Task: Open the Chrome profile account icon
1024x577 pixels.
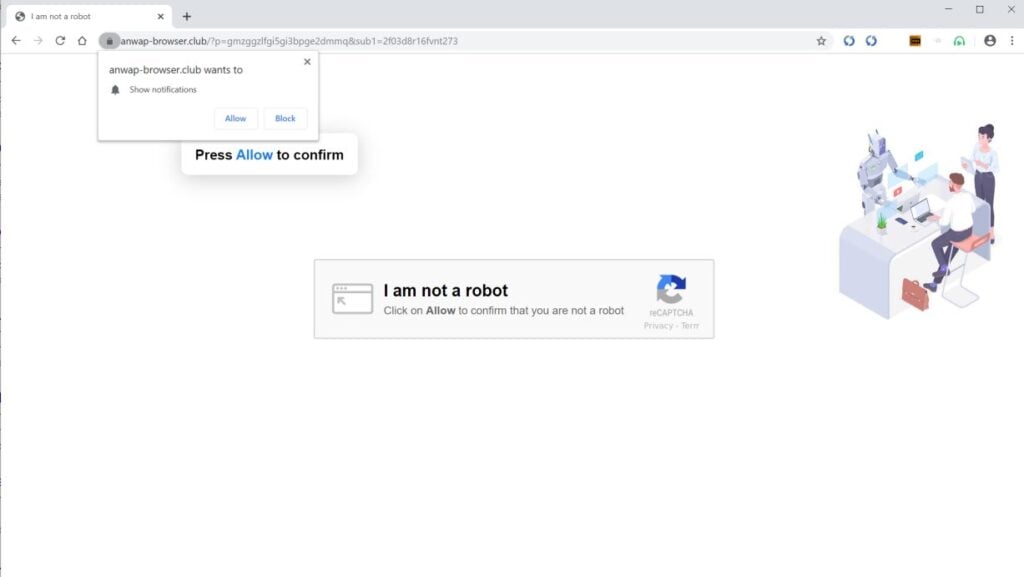Action: (989, 41)
